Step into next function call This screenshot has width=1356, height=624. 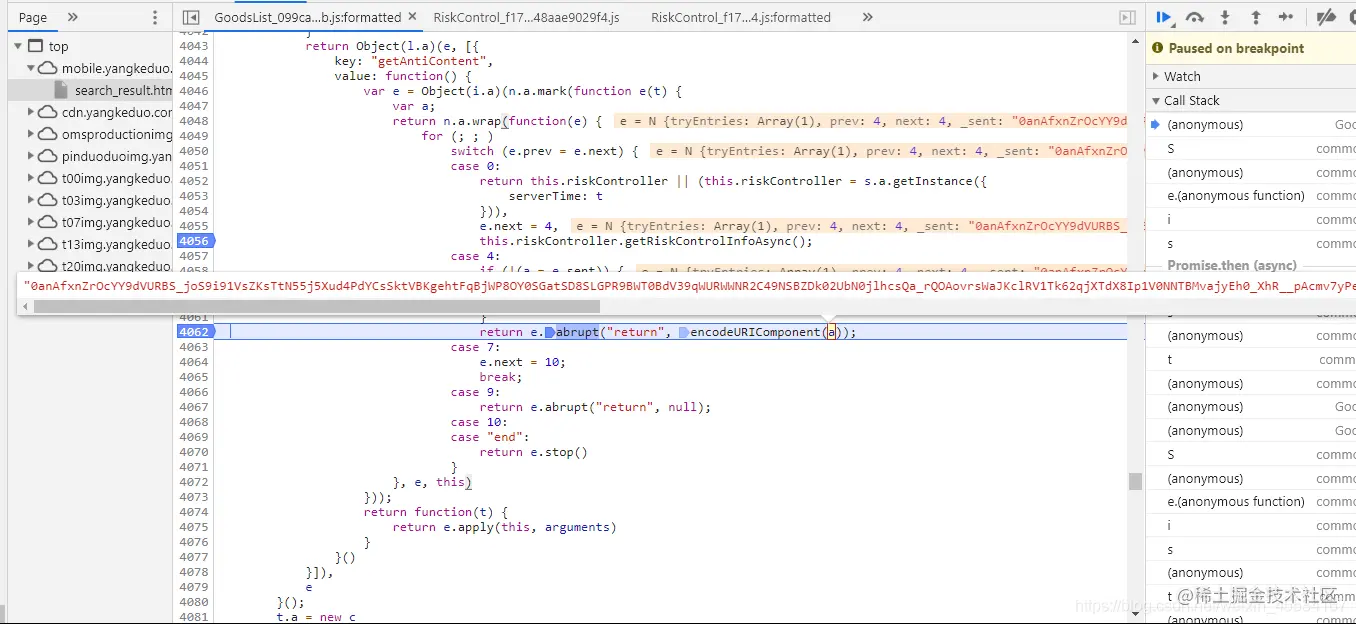pyautogui.click(x=1225, y=17)
